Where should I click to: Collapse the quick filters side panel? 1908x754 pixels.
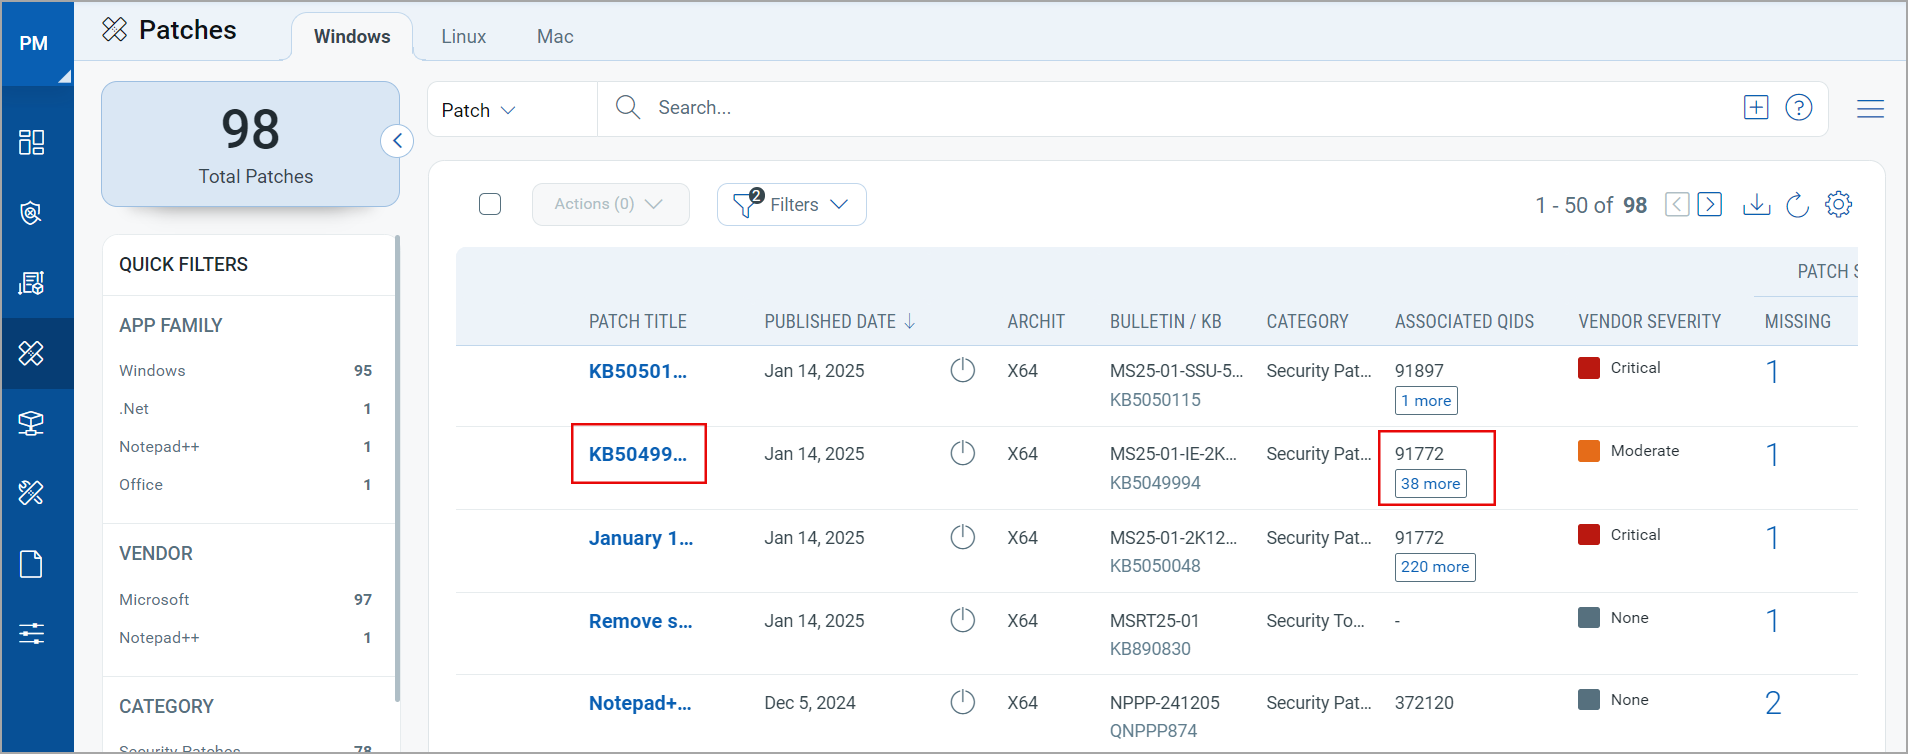[x=397, y=141]
